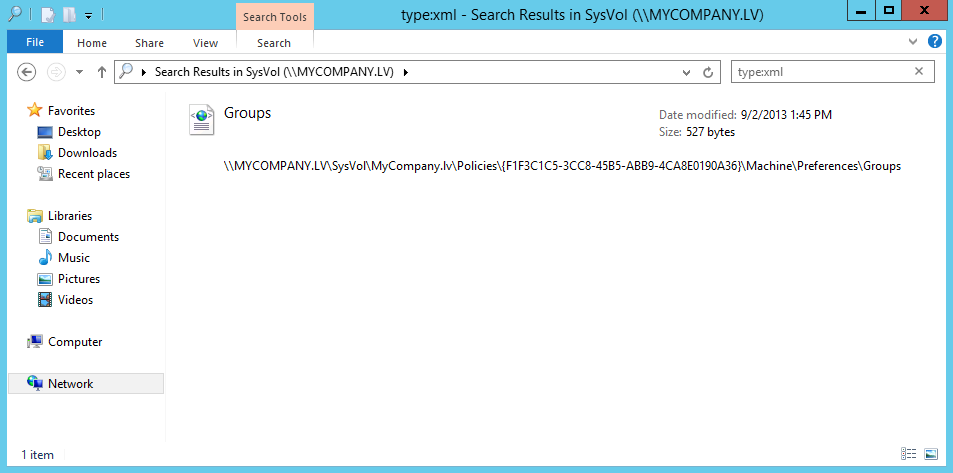
Task: Open Explorer help
Action: pyautogui.click(x=934, y=42)
